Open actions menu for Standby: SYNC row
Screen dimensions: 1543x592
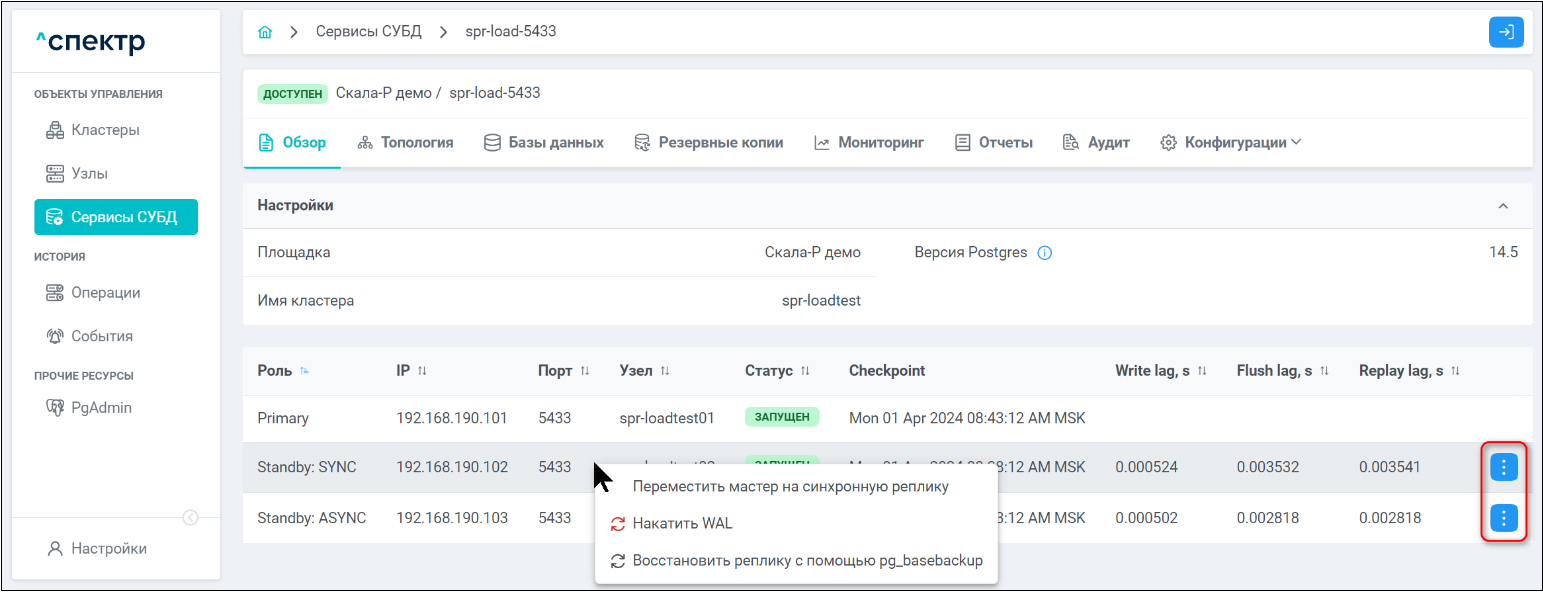pos(1504,467)
